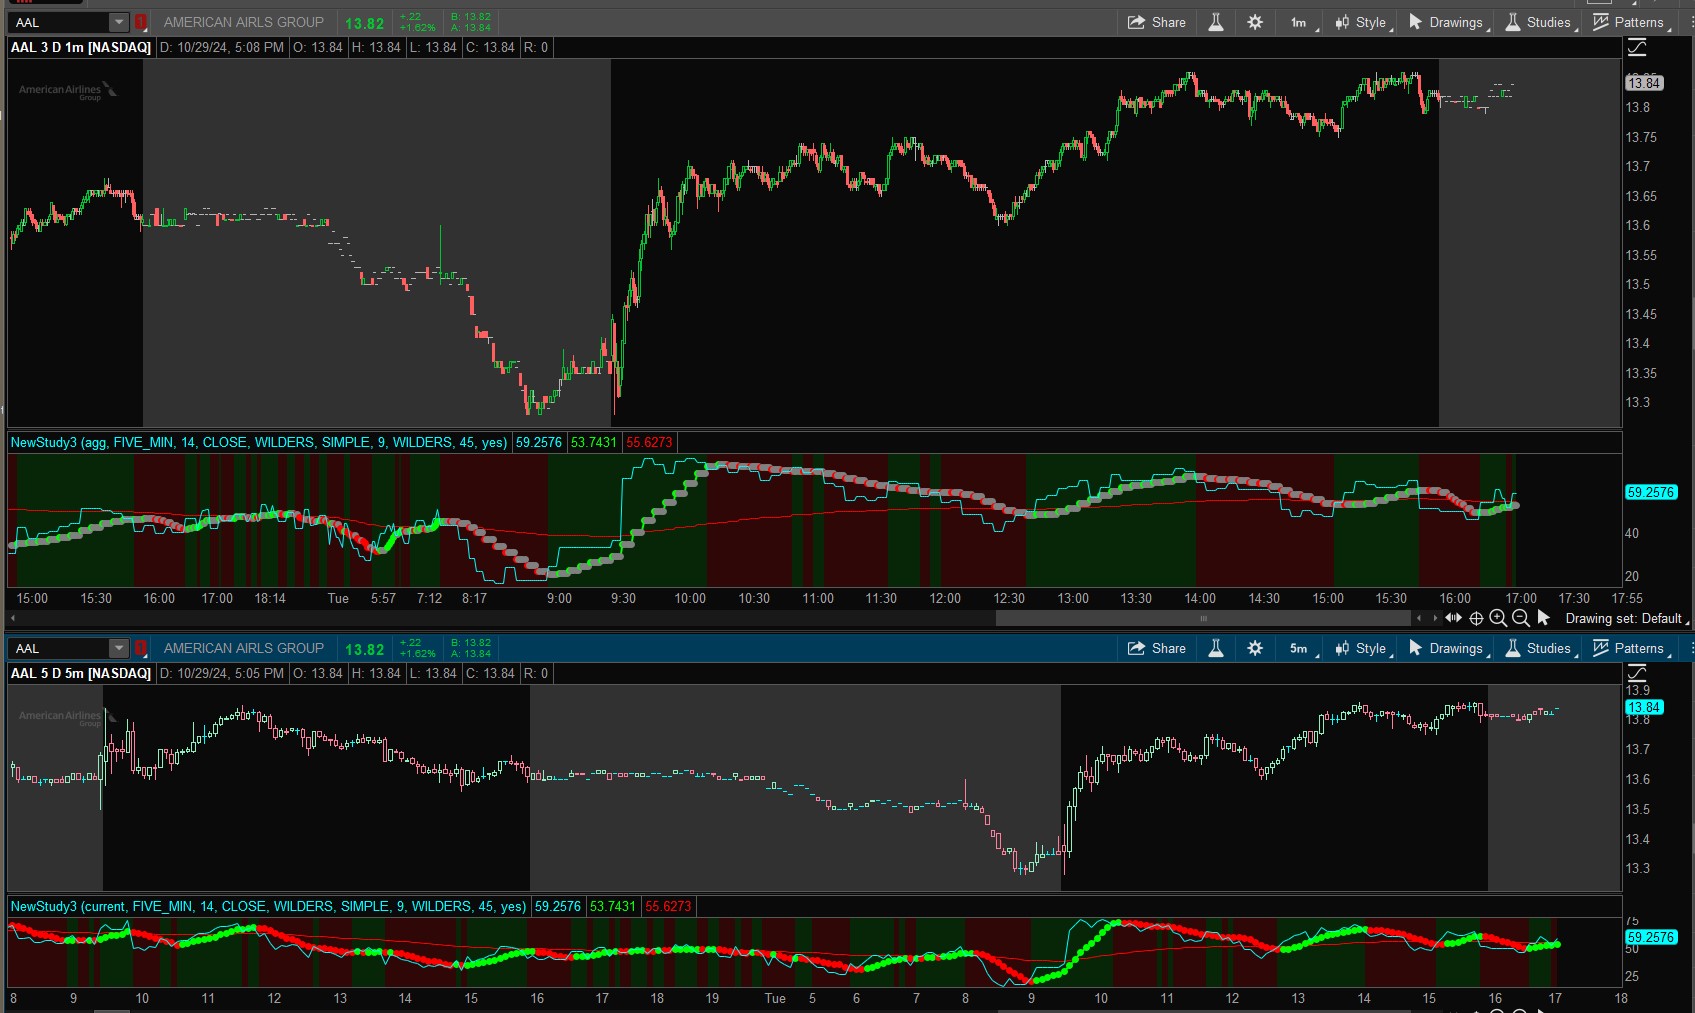Open chart settings gear in upper chart toolbar

[x=1255, y=22]
